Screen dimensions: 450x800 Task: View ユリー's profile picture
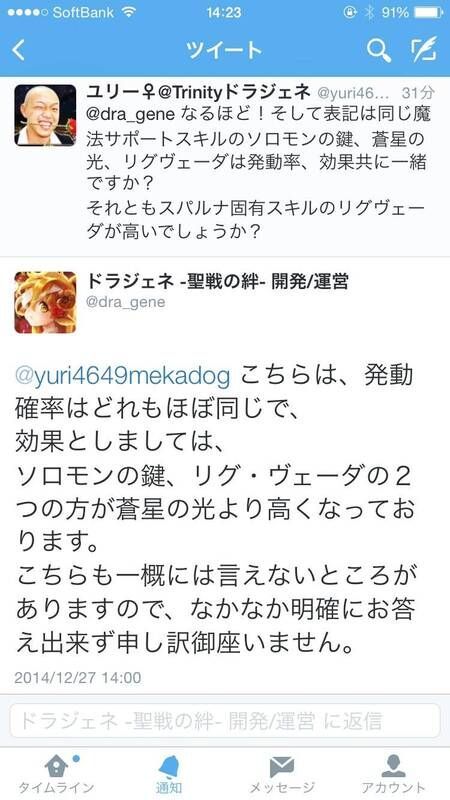45,115
